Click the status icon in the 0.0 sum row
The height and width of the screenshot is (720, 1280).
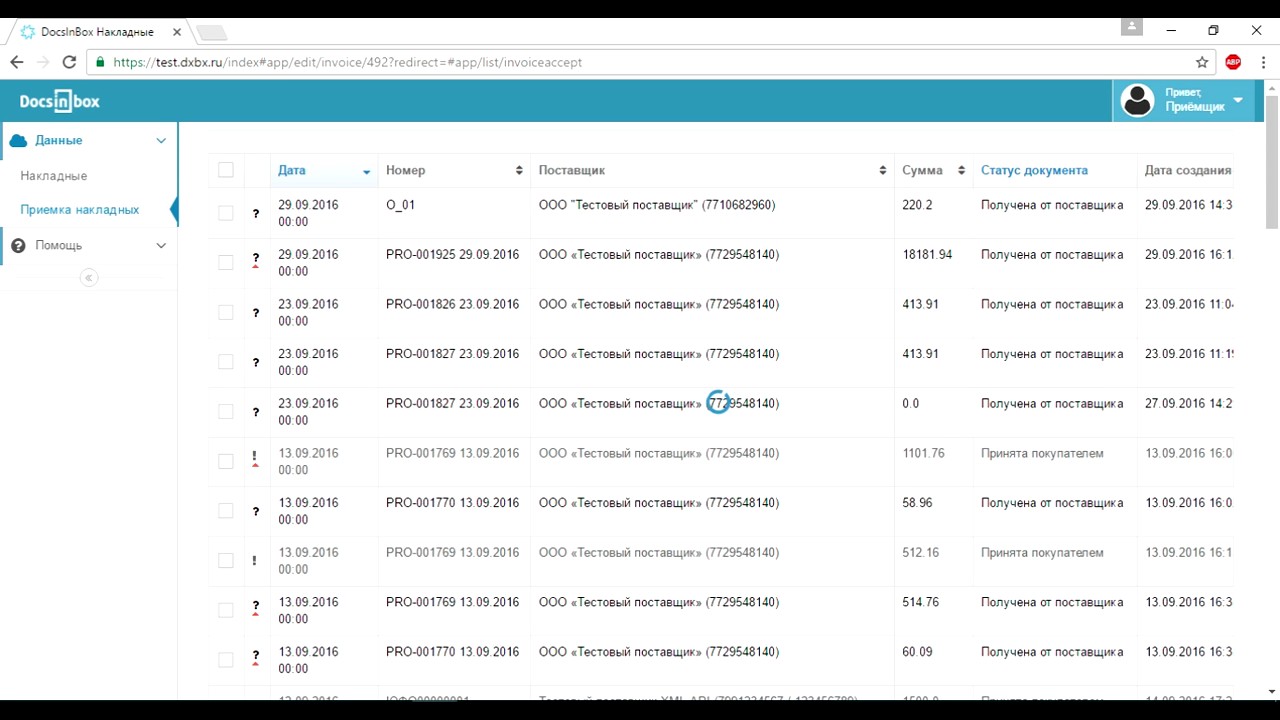(x=256, y=412)
